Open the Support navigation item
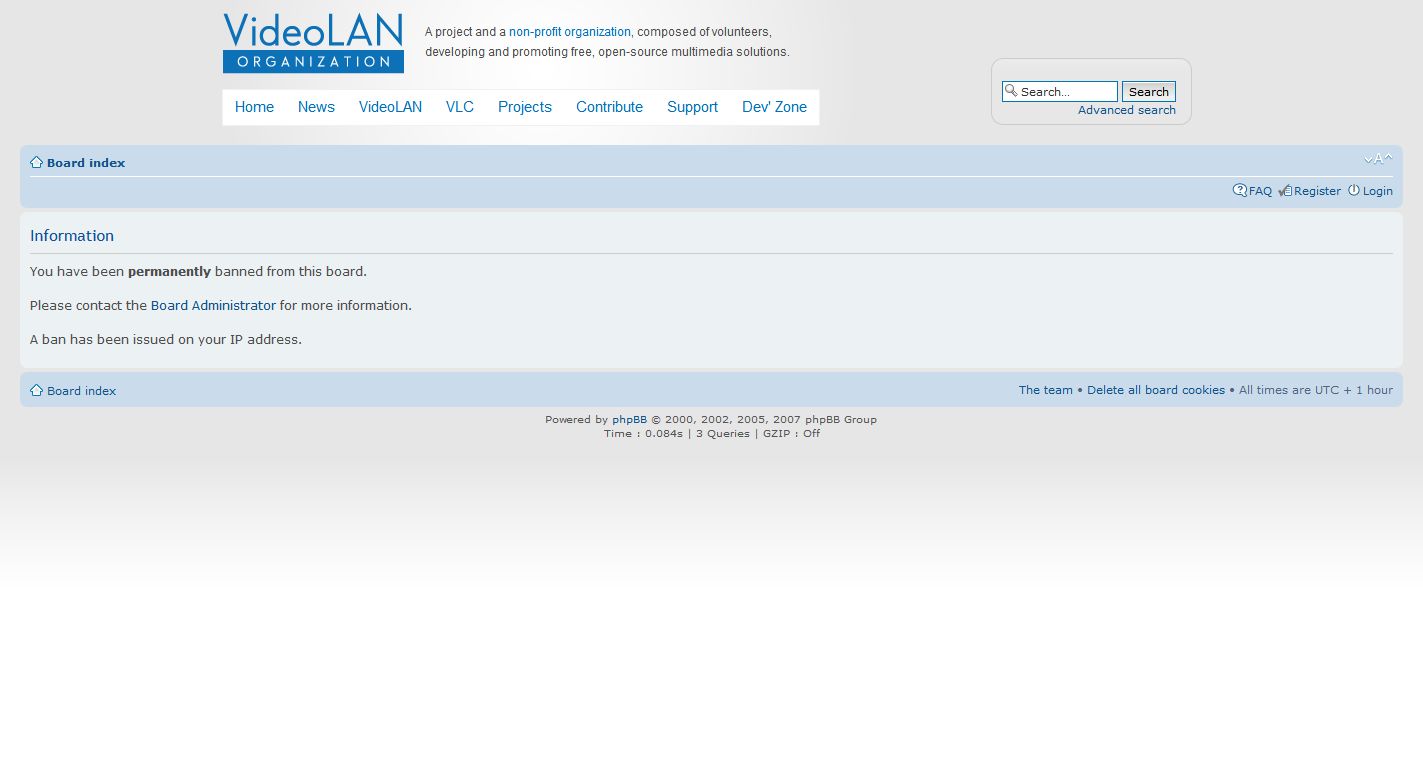This screenshot has height=781, width=1423. 692,107
